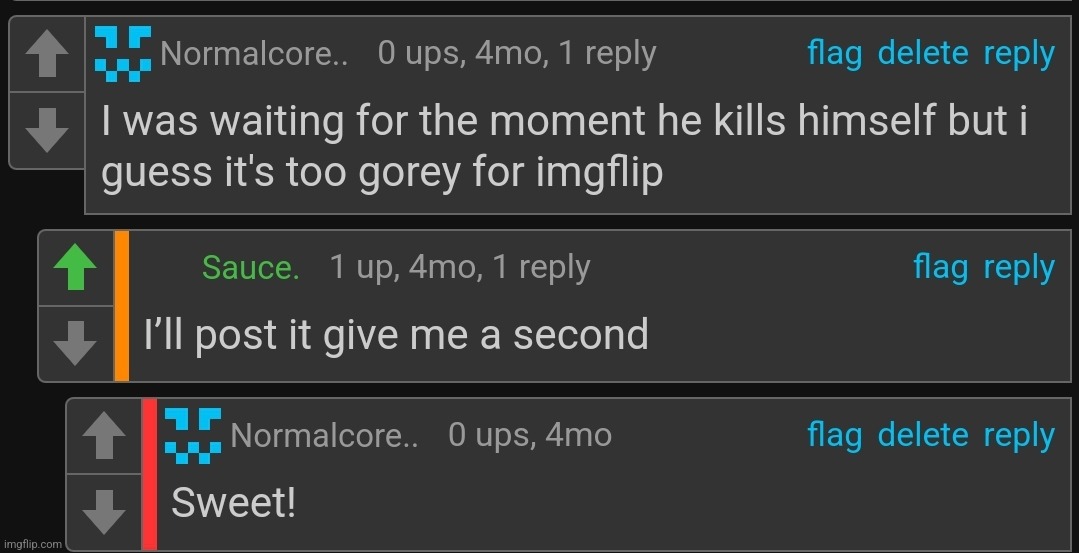
Task: Reply to the "Sweet!" comment
Action: (x=1019, y=435)
